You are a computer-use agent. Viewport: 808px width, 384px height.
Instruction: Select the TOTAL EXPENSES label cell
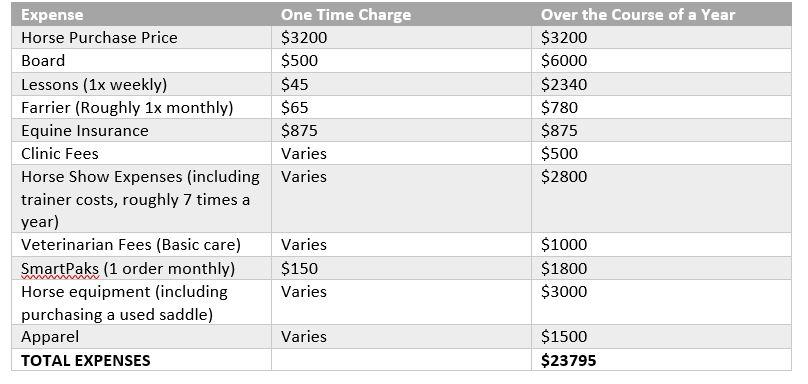[x=141, y=360]
